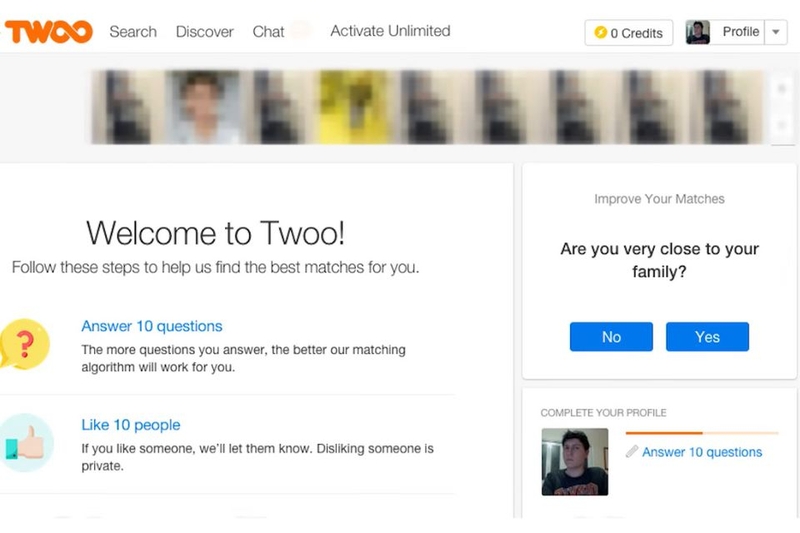The height and width of the screenshot is (533, 800).
Task: Open the Search menu item
Action: pyautogui.click(x=133, y=32)
